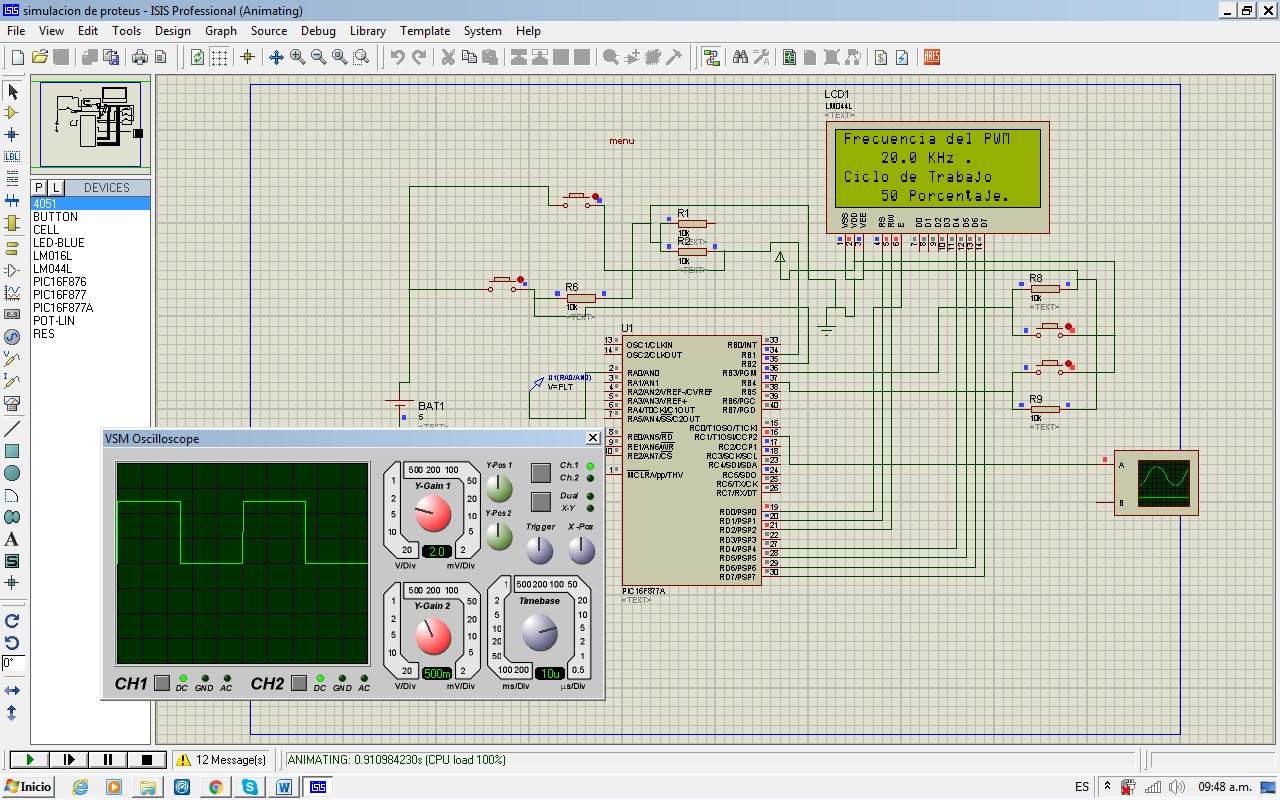Adjust the Timebase knob on the oscilloscope
1280x800 pixels.
(x=538, y=633)
